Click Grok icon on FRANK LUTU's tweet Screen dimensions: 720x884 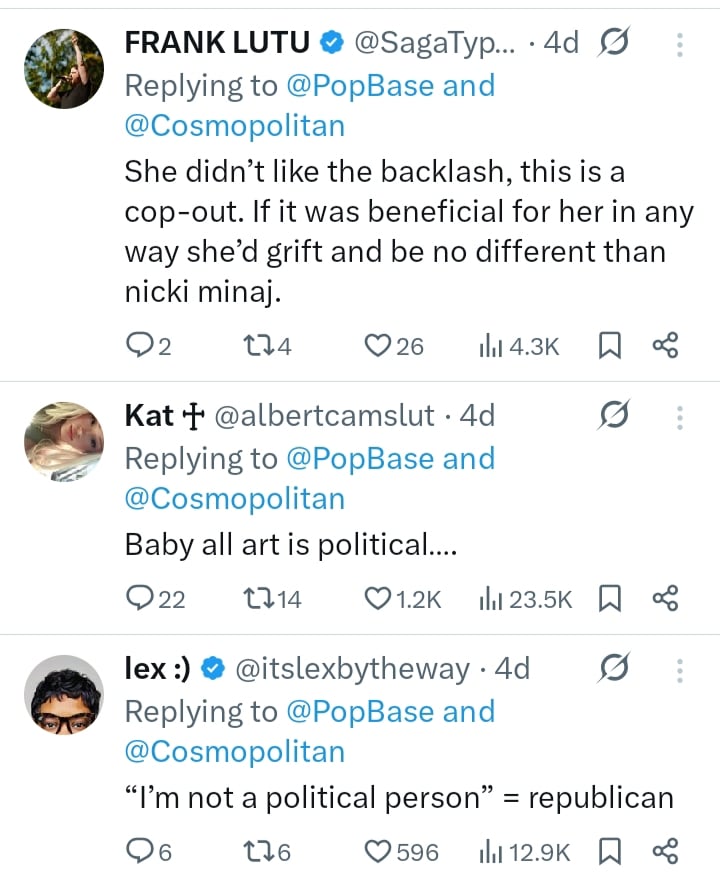[613, 43]
